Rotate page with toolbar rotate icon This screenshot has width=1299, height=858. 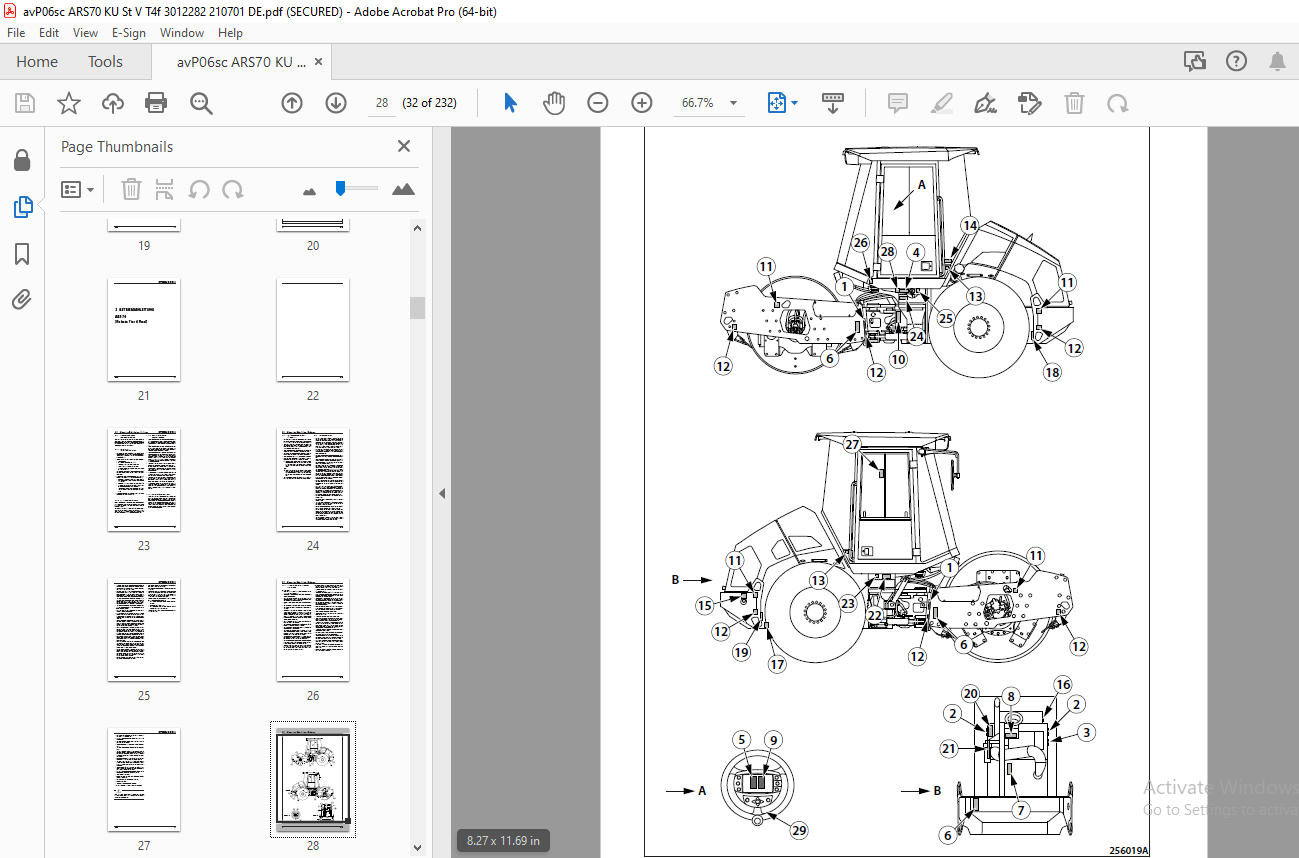coord(1117,103)
